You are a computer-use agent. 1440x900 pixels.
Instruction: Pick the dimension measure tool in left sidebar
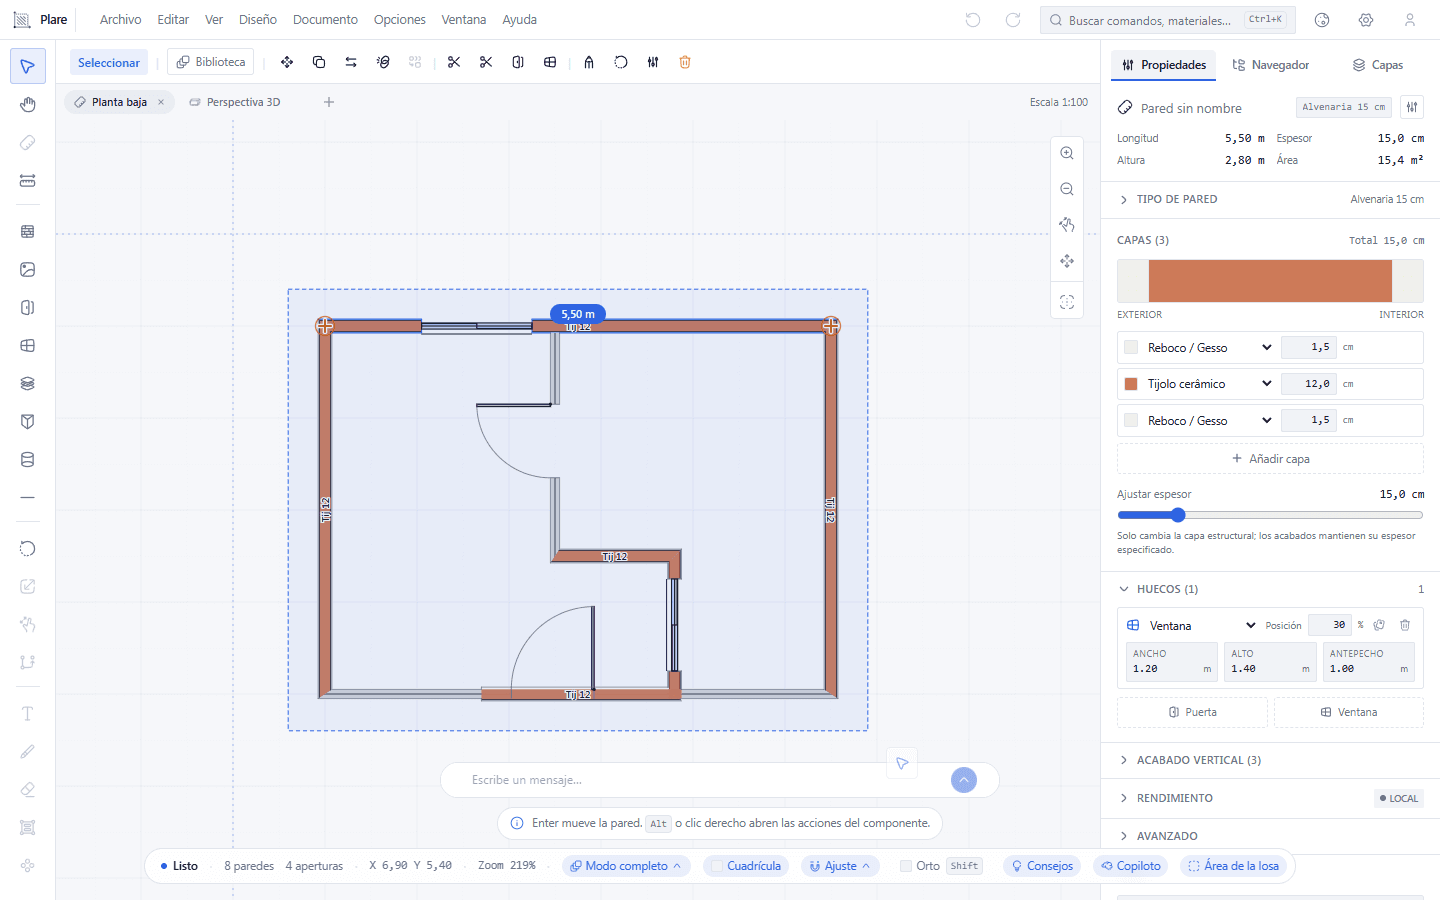pos(28,181)
